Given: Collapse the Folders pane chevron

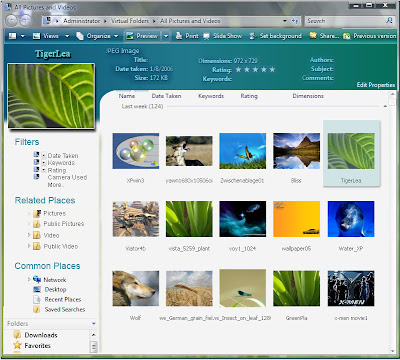Looking at the screenshot, I should coord(94,324).
